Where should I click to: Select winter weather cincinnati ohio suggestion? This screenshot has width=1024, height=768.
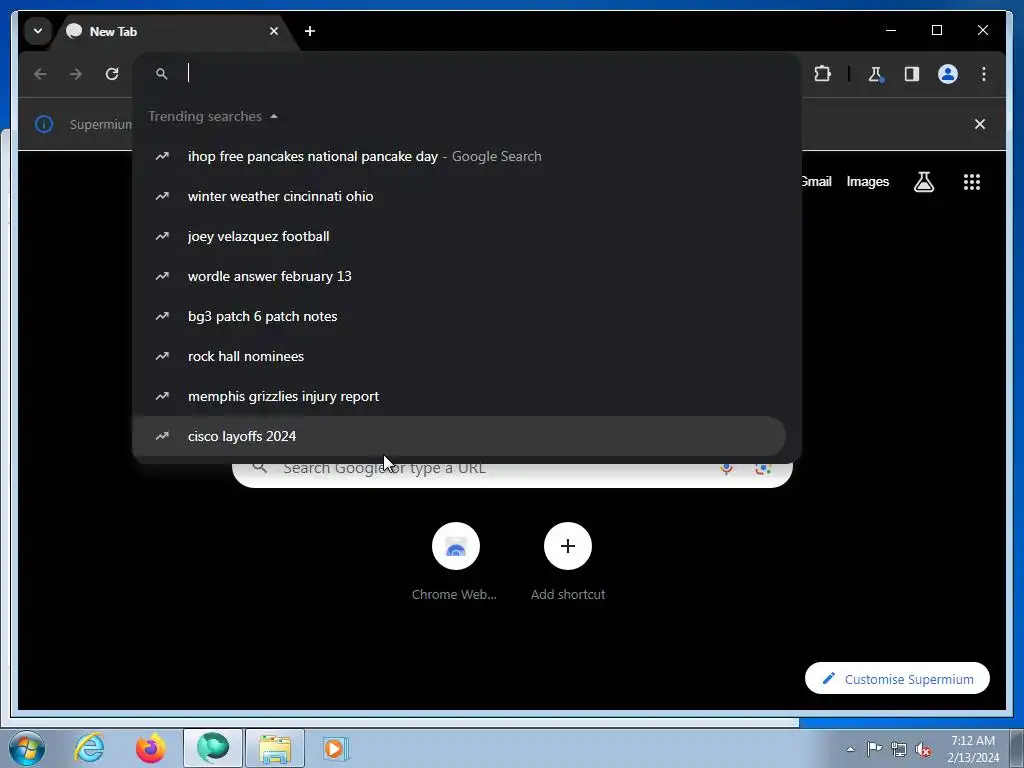(458, 196)
